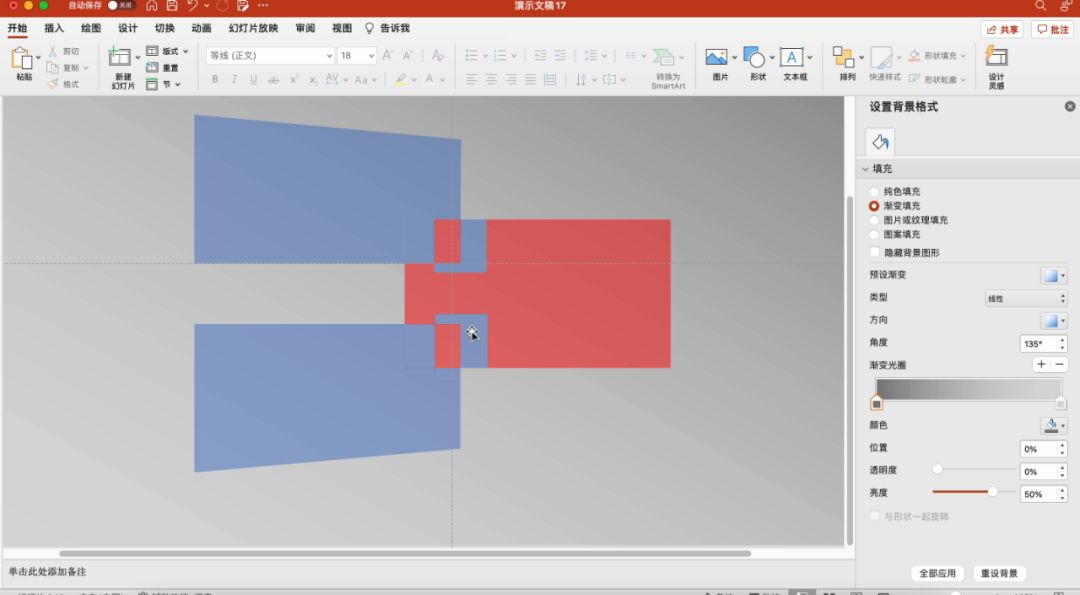Click the Arrange icon
1080x595 pixels.
[843, 57]
